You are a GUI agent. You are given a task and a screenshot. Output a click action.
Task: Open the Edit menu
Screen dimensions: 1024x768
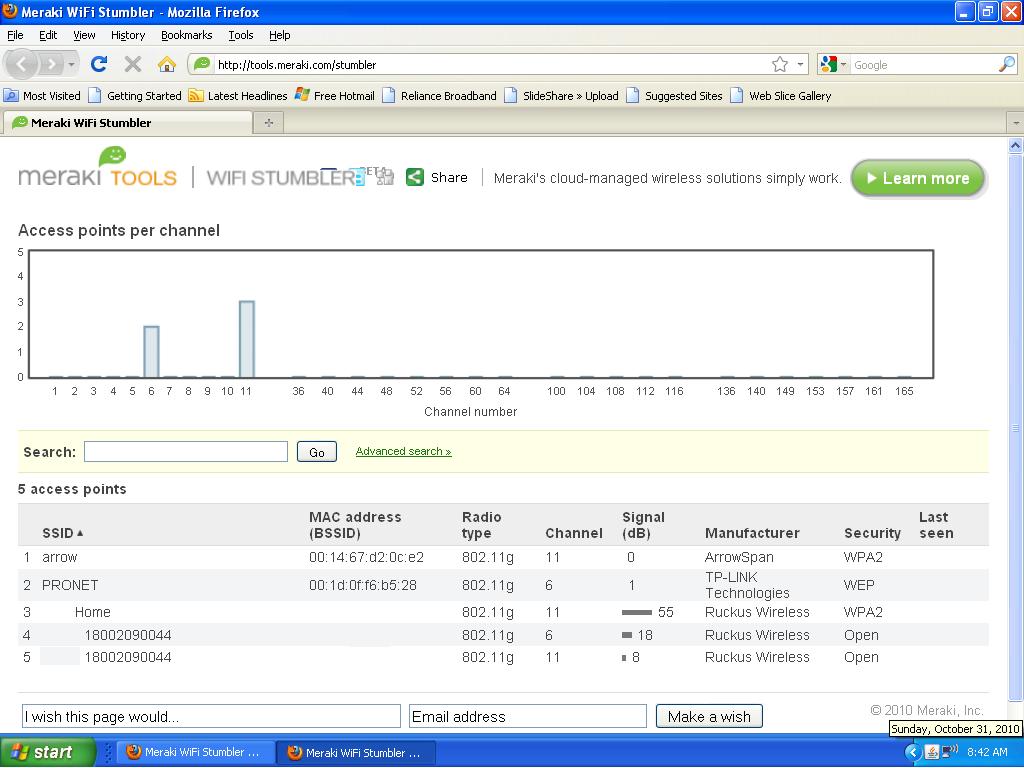48,35
